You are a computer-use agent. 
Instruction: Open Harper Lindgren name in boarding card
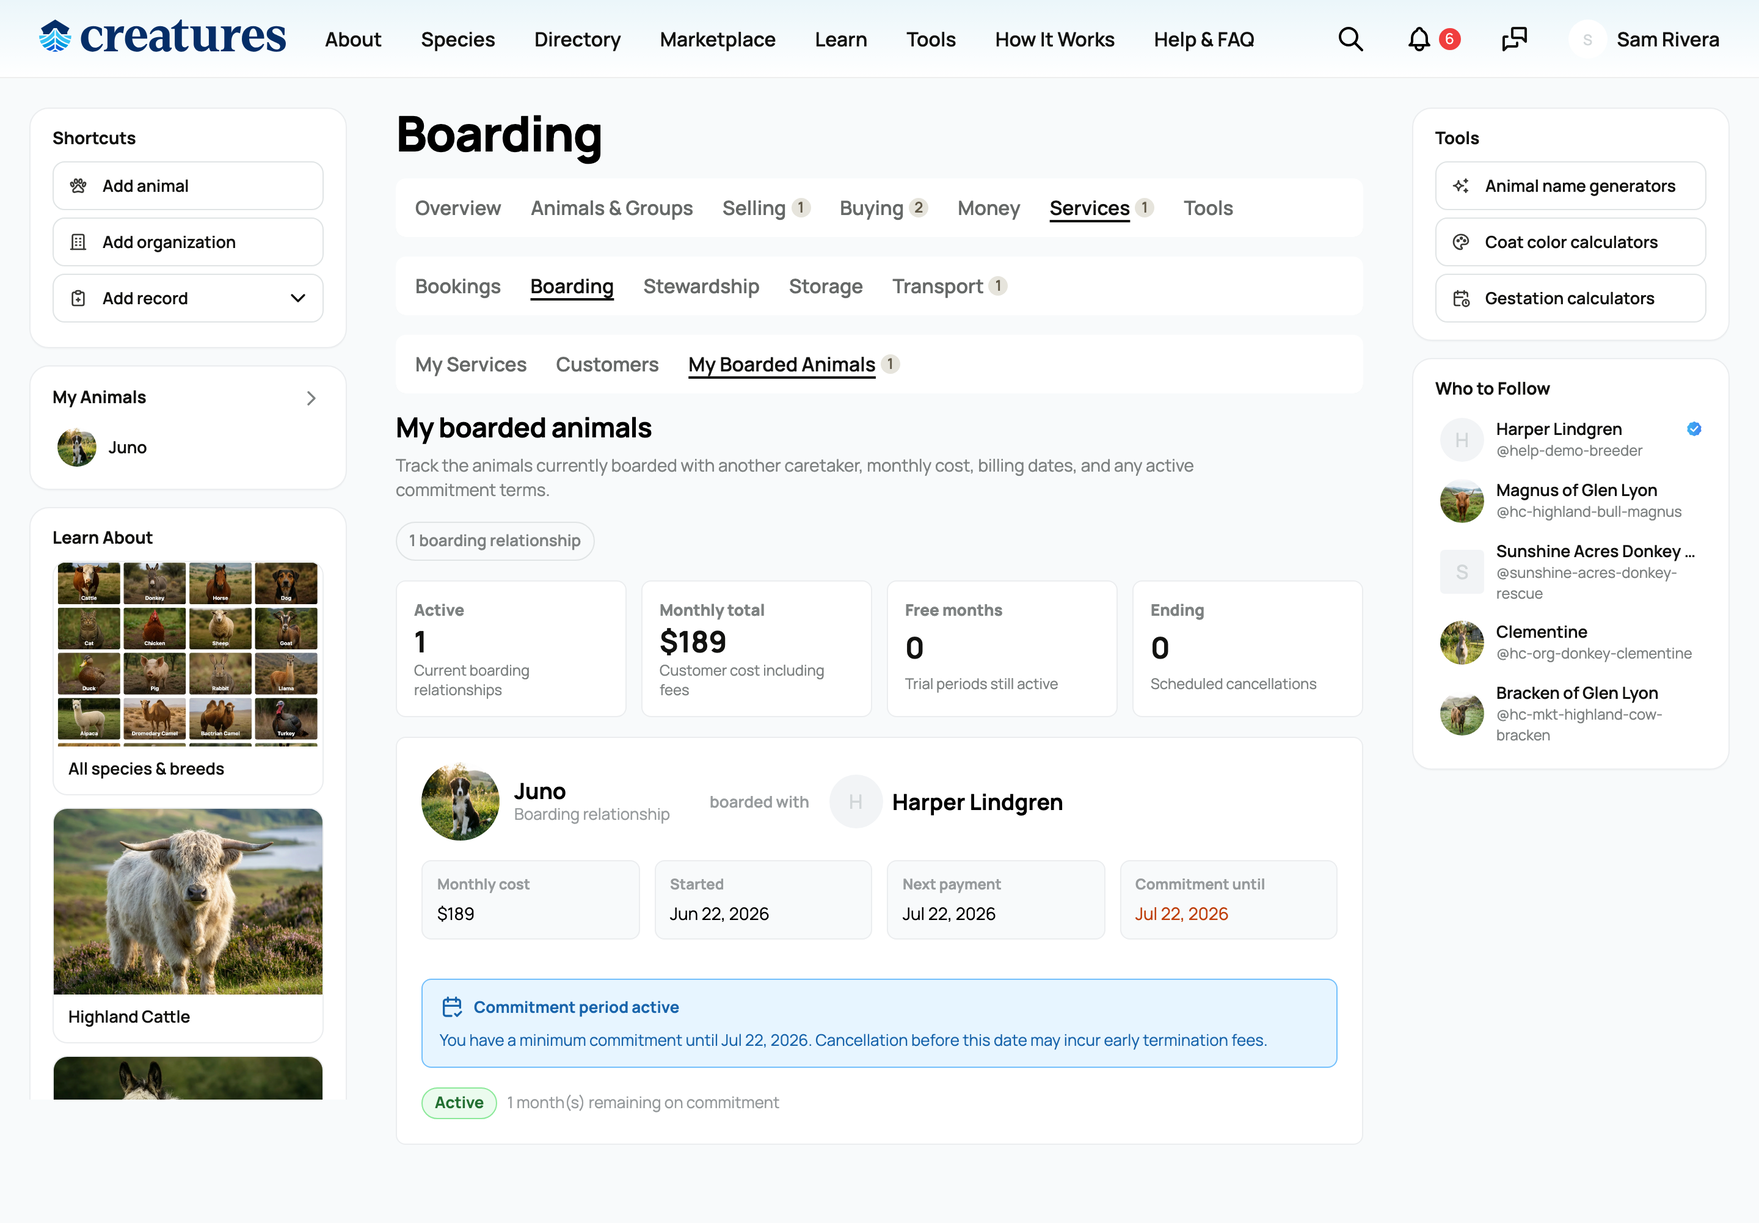977,802
